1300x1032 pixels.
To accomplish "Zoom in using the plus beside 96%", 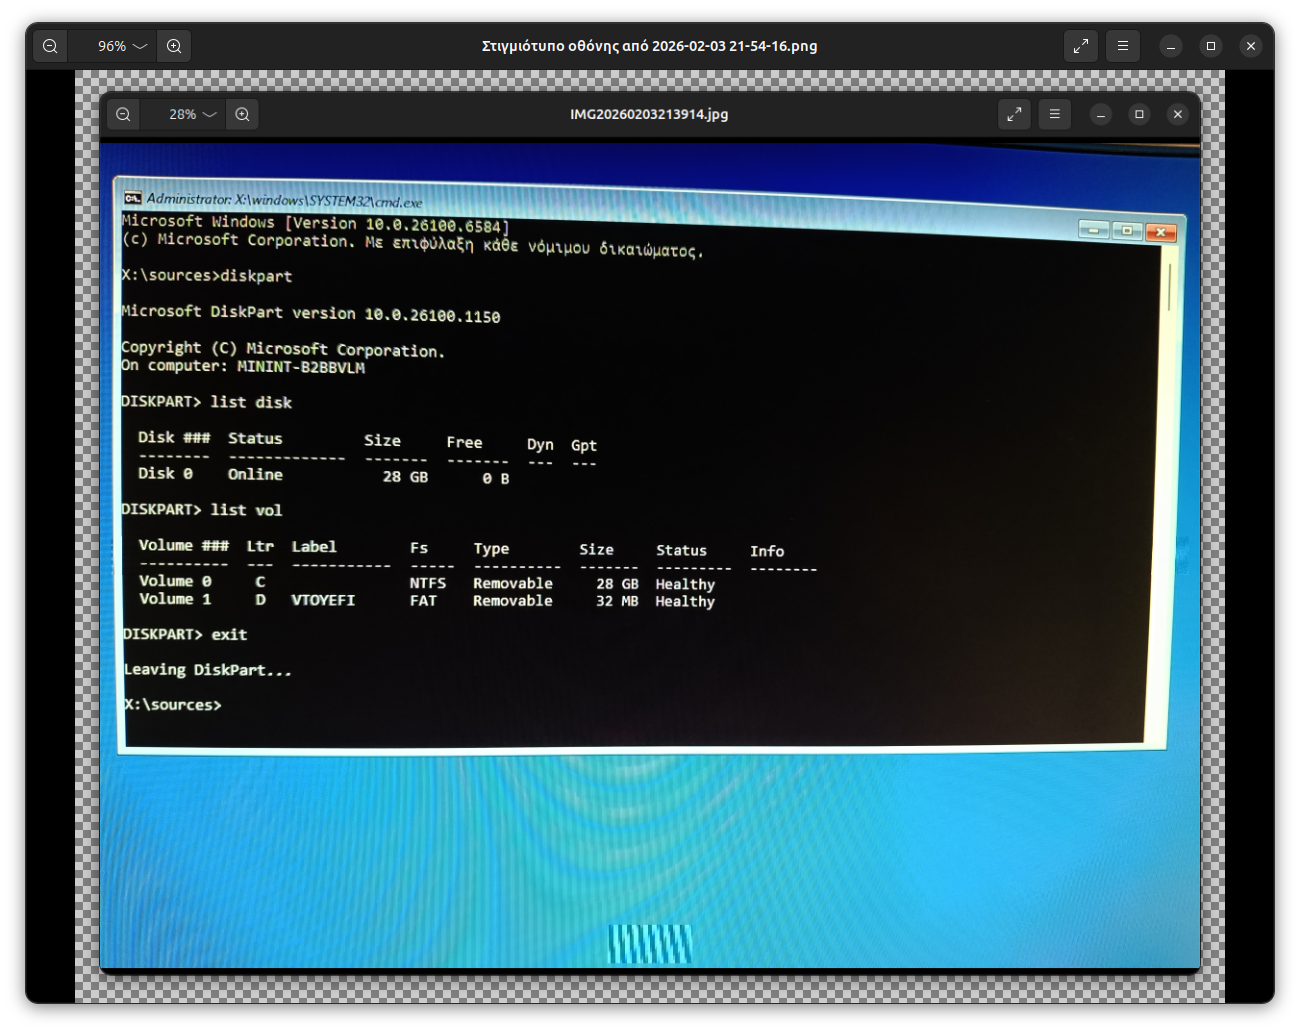I will pos(174,46).
